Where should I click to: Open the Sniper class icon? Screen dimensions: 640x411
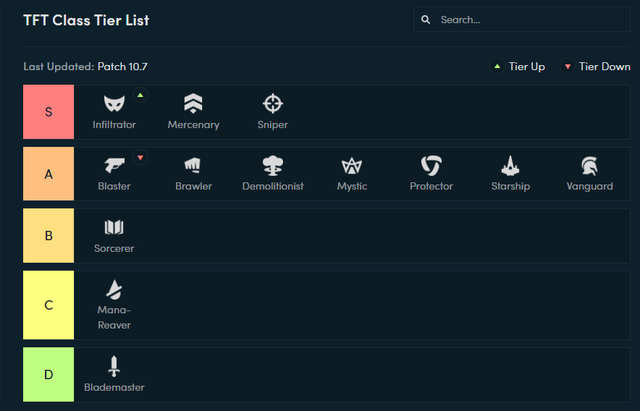[x=271, y=104]
